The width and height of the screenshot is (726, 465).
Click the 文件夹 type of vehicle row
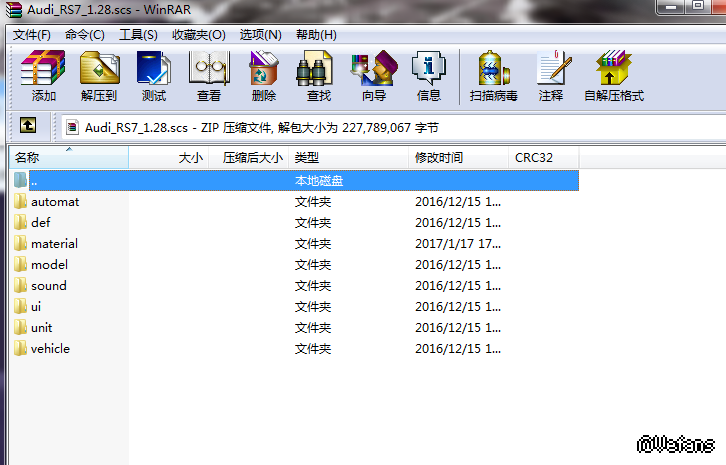click(x=313, y=349)
